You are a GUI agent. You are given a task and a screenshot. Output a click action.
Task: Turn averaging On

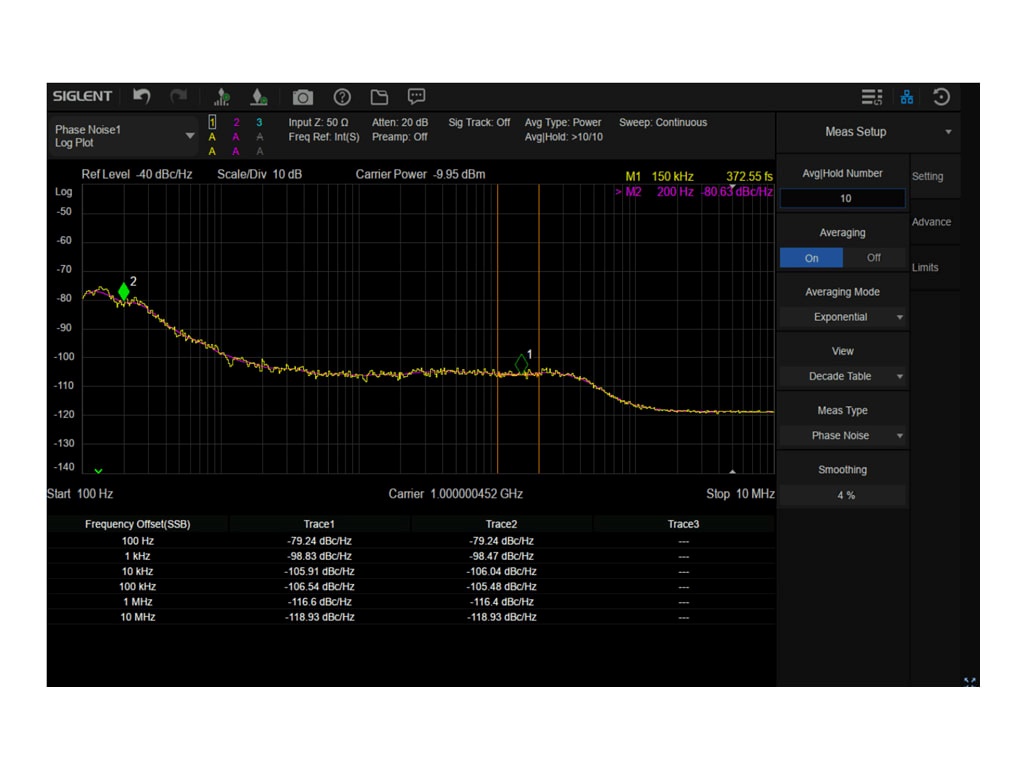click(x=811, y=258)
